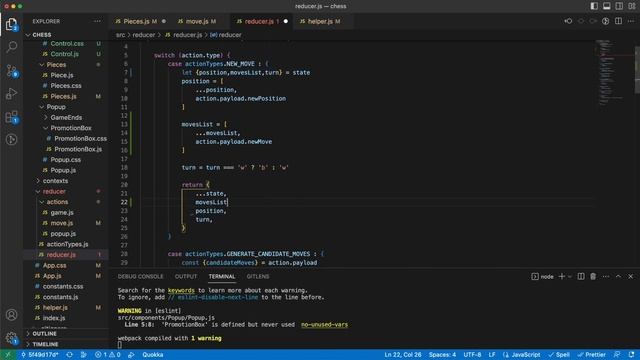Viewport: 640px width, 360px height.
Task: Open terminal panel more actions ellipsis
Action: 606,276
